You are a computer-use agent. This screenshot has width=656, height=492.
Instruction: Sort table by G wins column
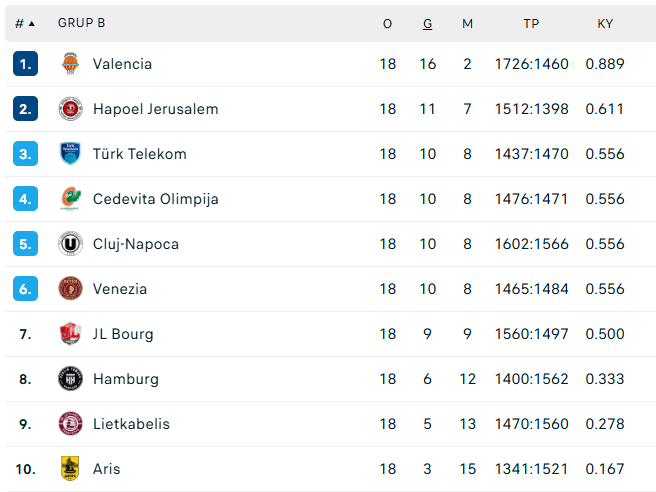pos(427,23)
